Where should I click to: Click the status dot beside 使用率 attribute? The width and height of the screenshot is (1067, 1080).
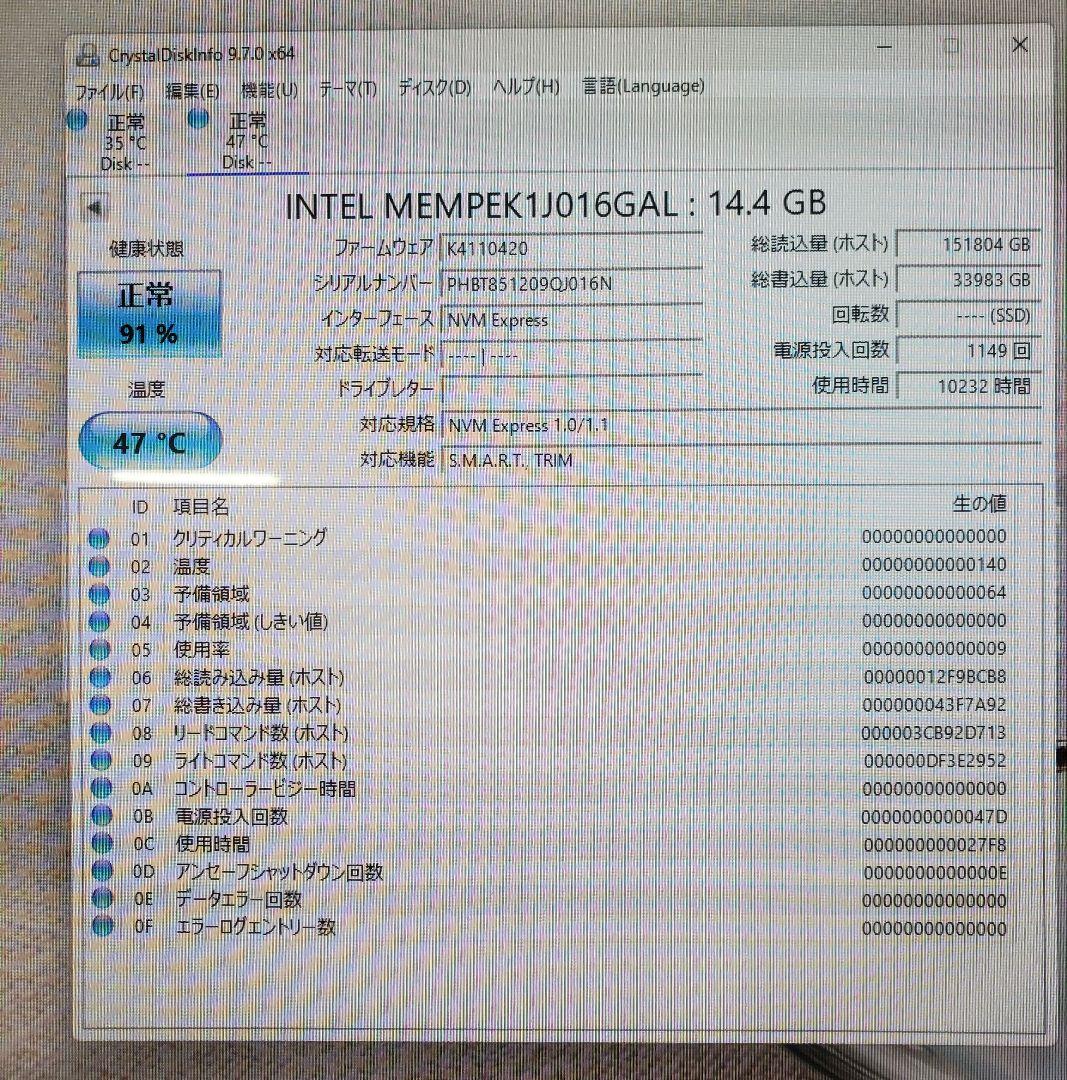[100, 649]
